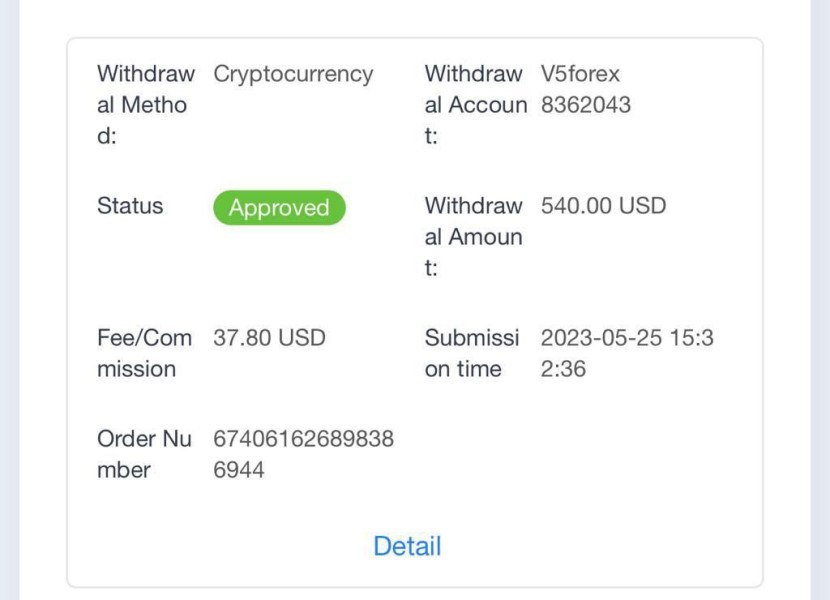Select order number line starting 67406162689838
Screen dimensions: 830x600
303,439
